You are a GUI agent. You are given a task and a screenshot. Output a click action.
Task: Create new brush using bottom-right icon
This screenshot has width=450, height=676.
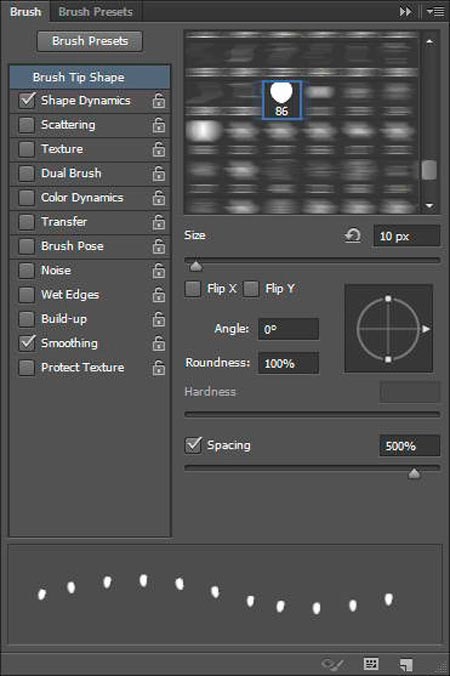[406, 664]
